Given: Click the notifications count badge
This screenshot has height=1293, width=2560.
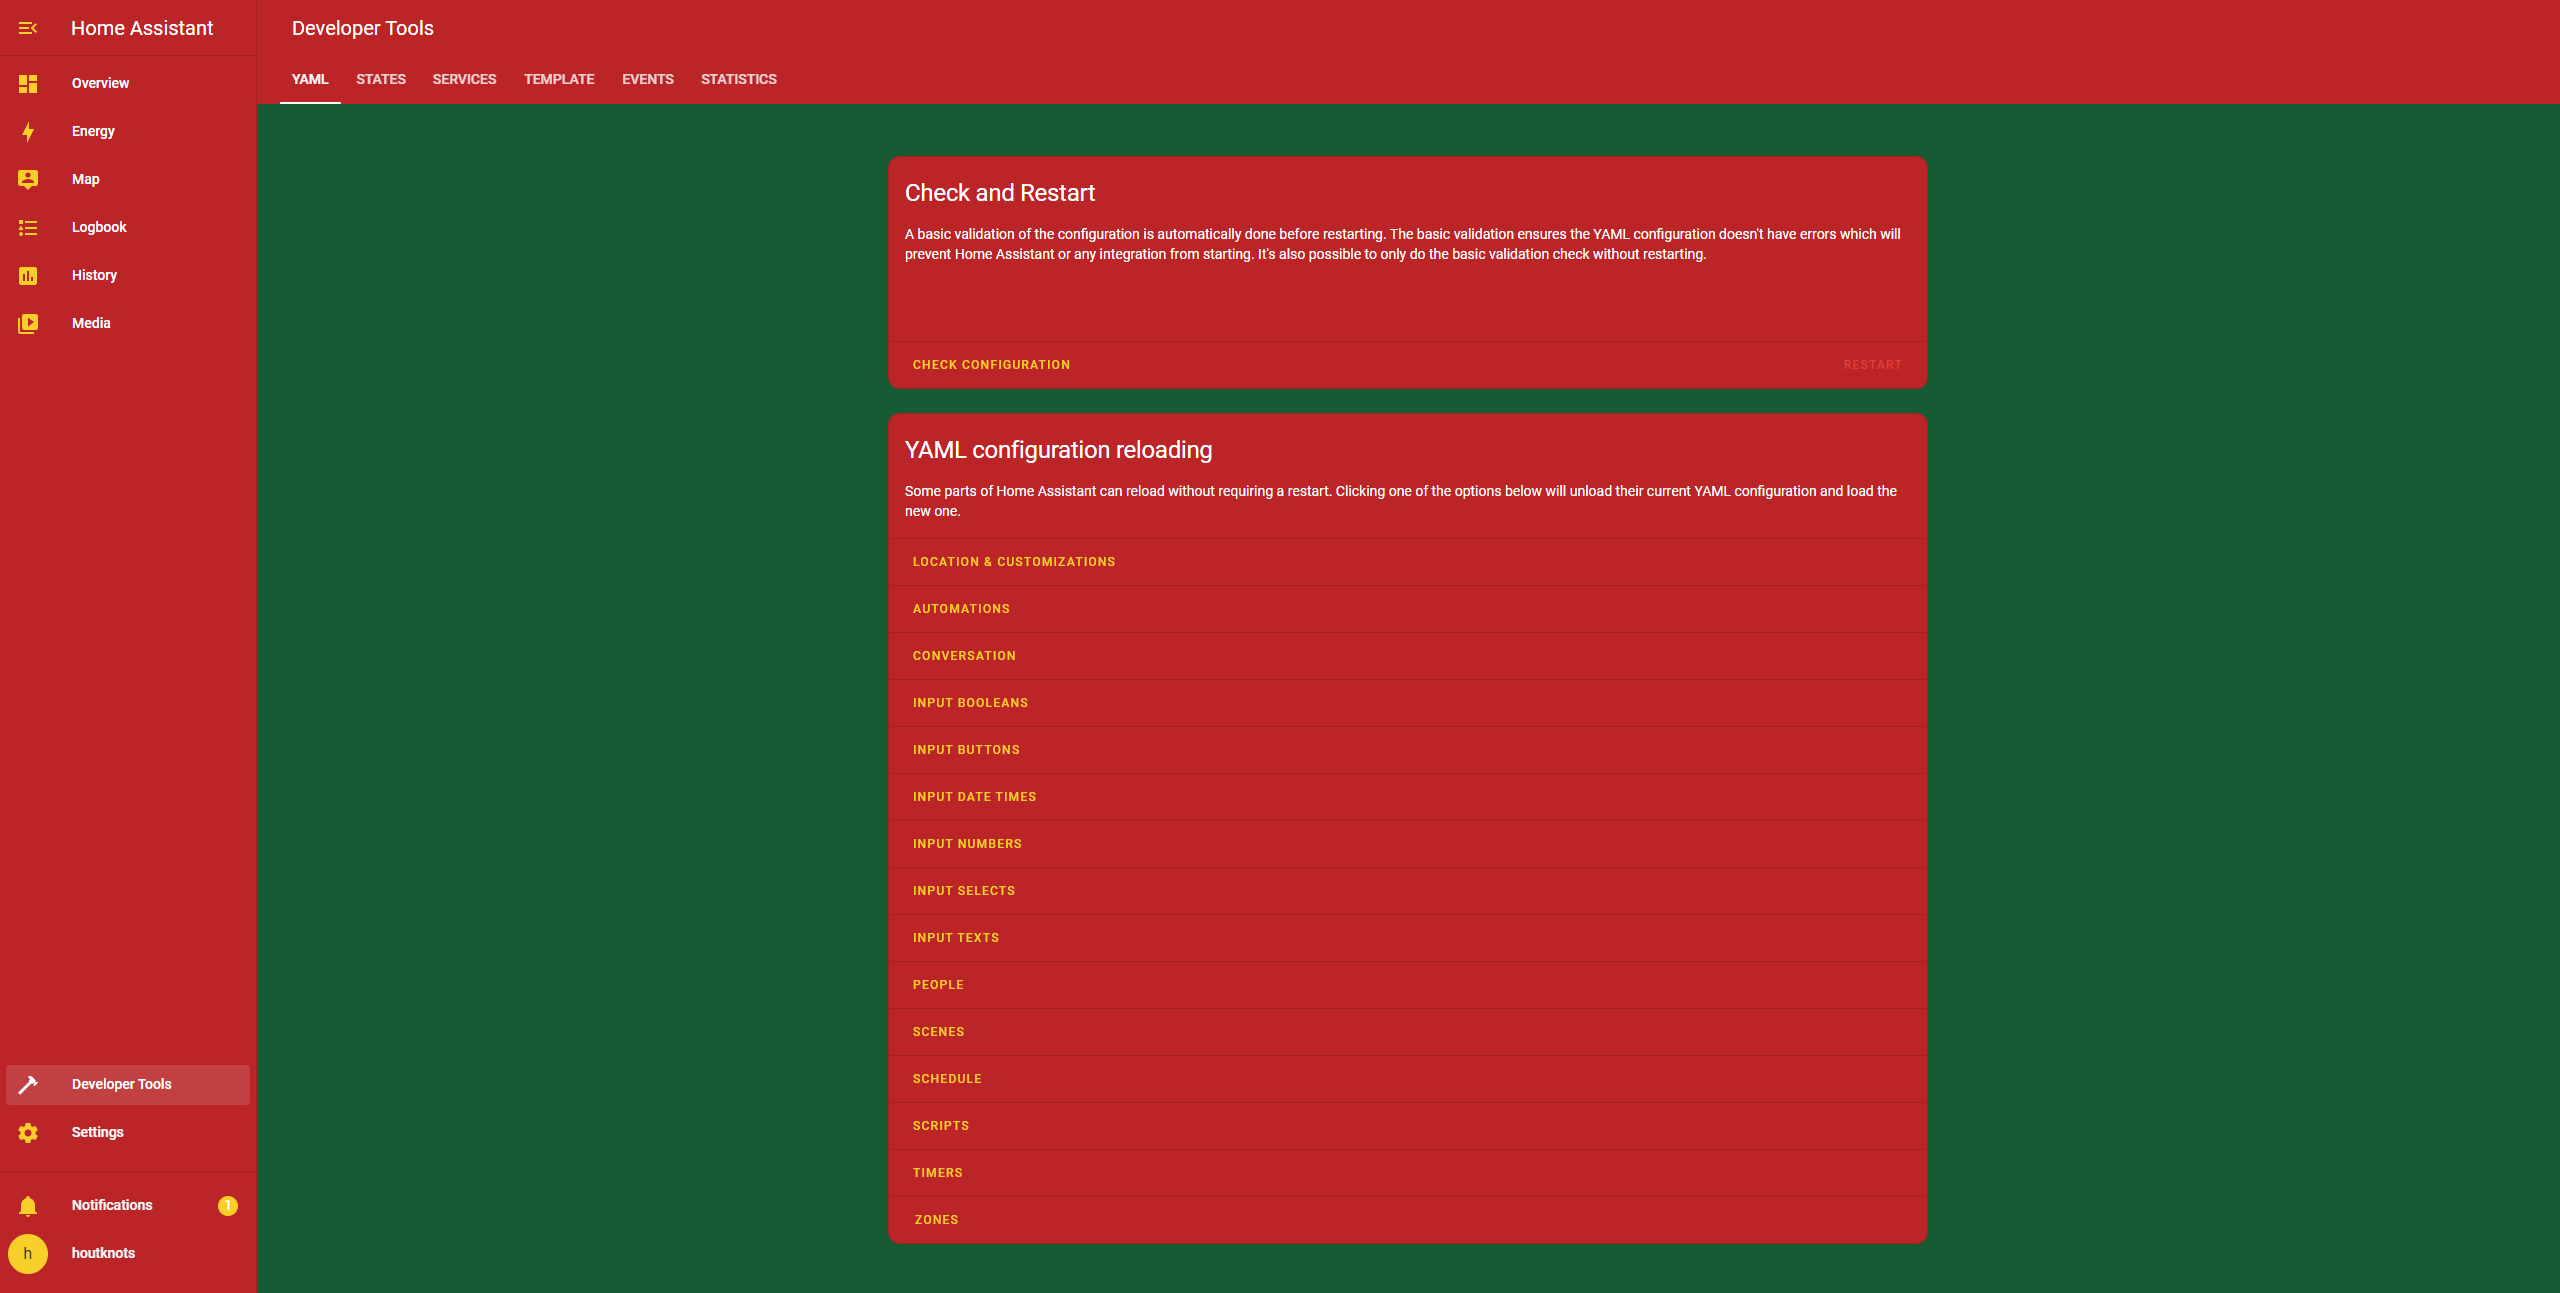Looking at the screenshot, I should point(228,1206).
